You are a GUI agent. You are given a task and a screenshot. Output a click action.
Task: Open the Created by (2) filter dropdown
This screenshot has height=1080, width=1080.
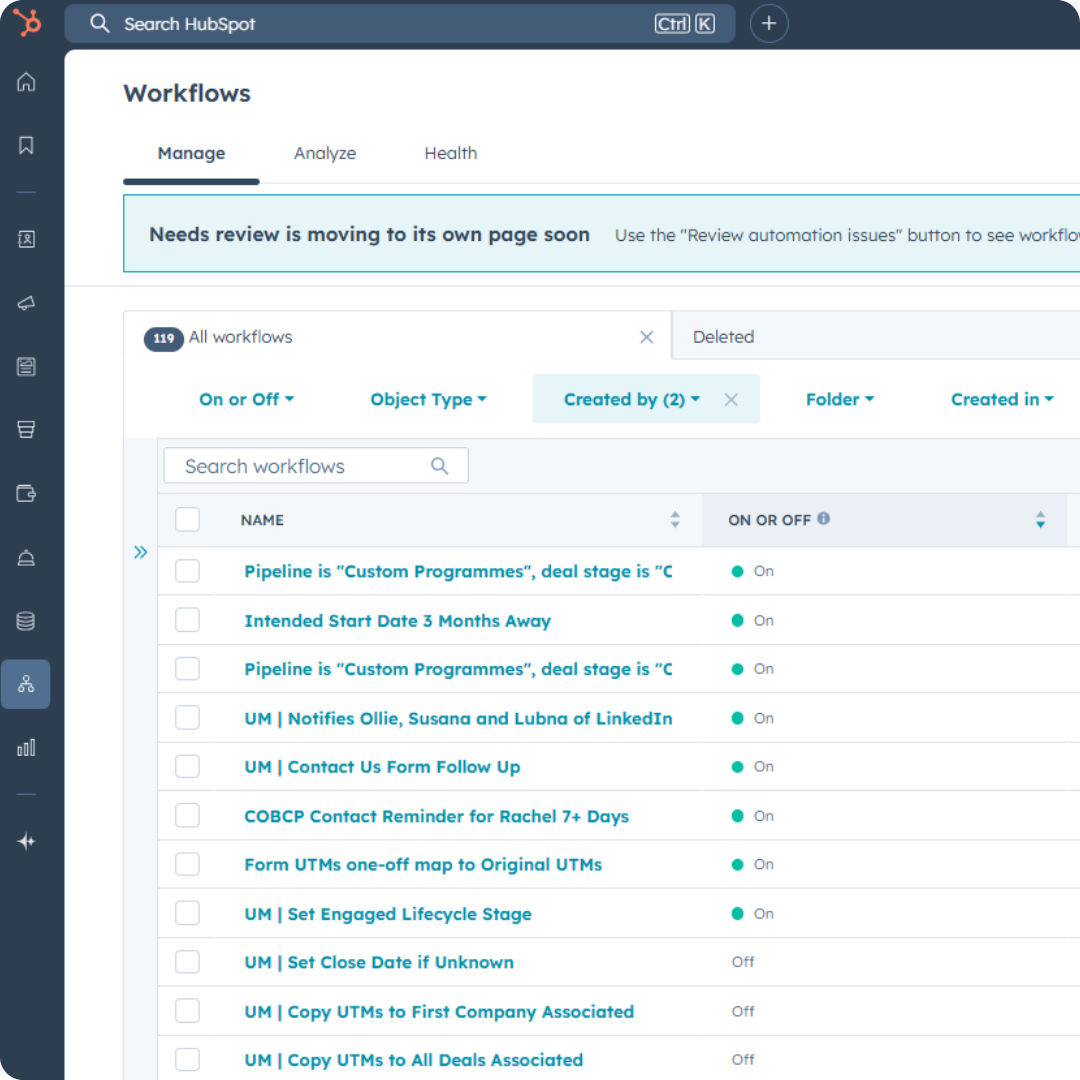(632, 399)
